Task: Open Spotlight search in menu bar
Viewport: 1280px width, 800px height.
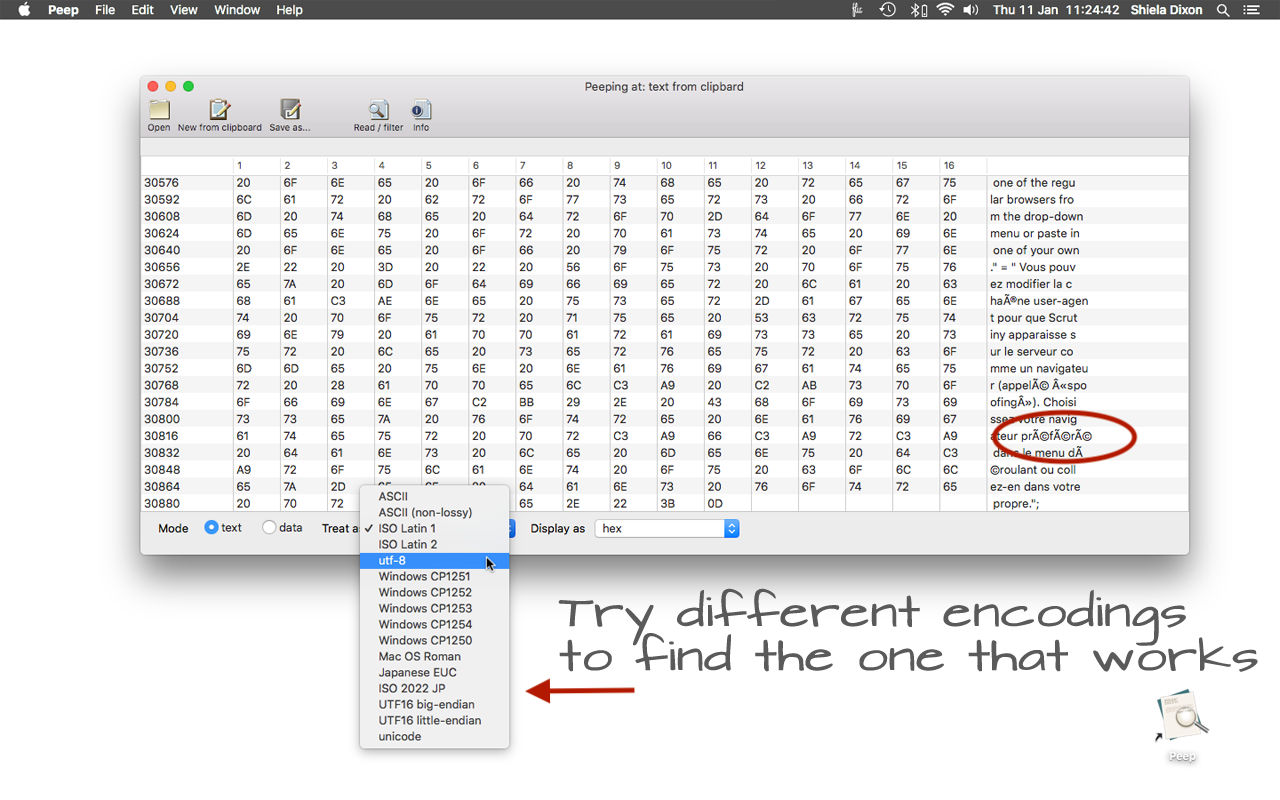Action: click(1223, 10)
